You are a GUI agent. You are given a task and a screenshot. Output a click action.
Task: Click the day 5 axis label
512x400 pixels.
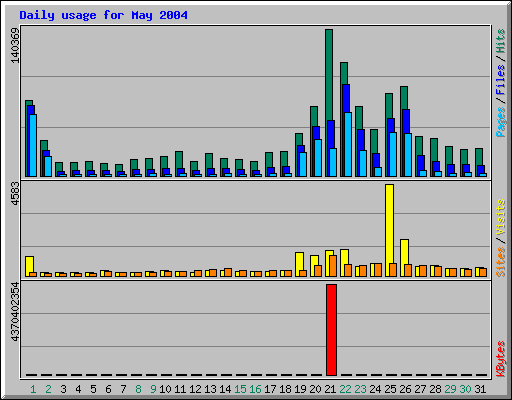pos(93,389)
